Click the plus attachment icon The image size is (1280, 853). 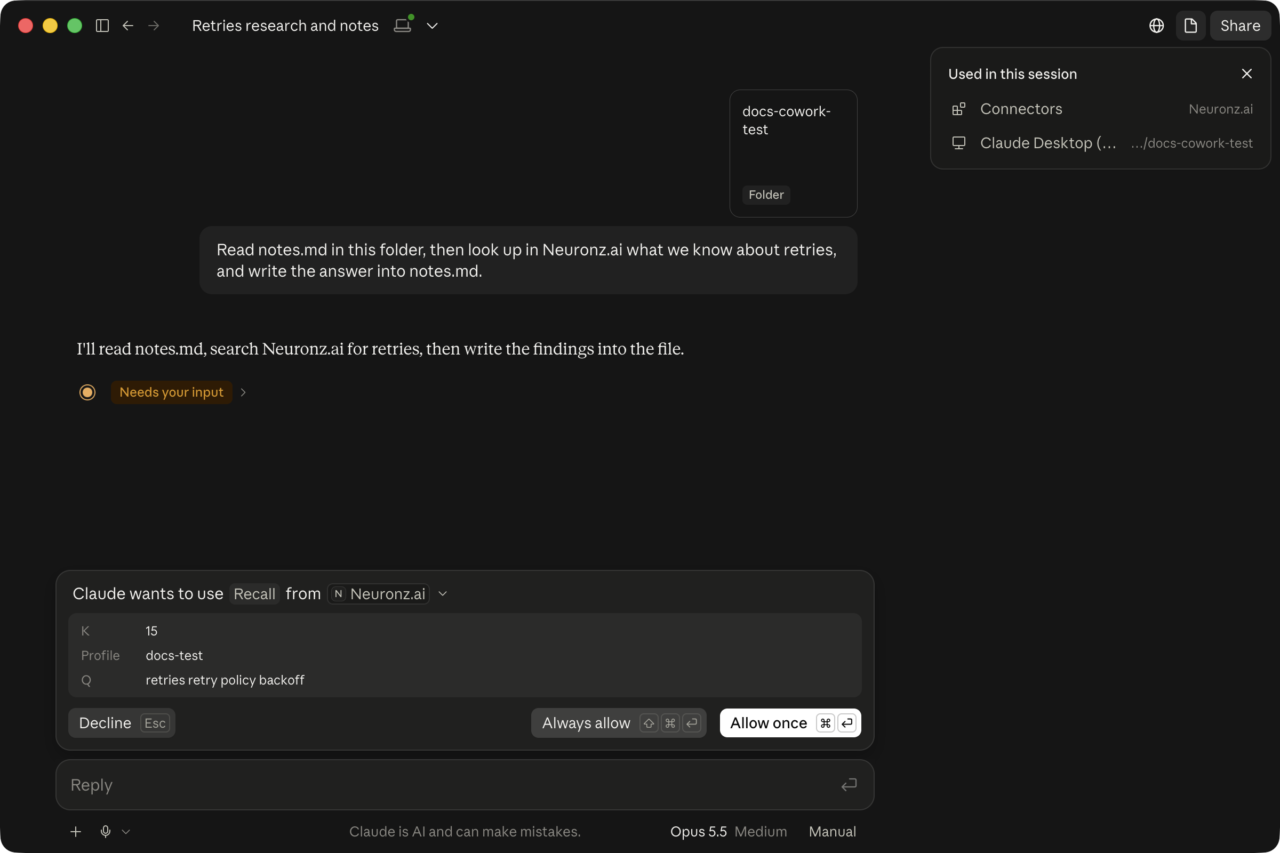[x=75, y=831]
